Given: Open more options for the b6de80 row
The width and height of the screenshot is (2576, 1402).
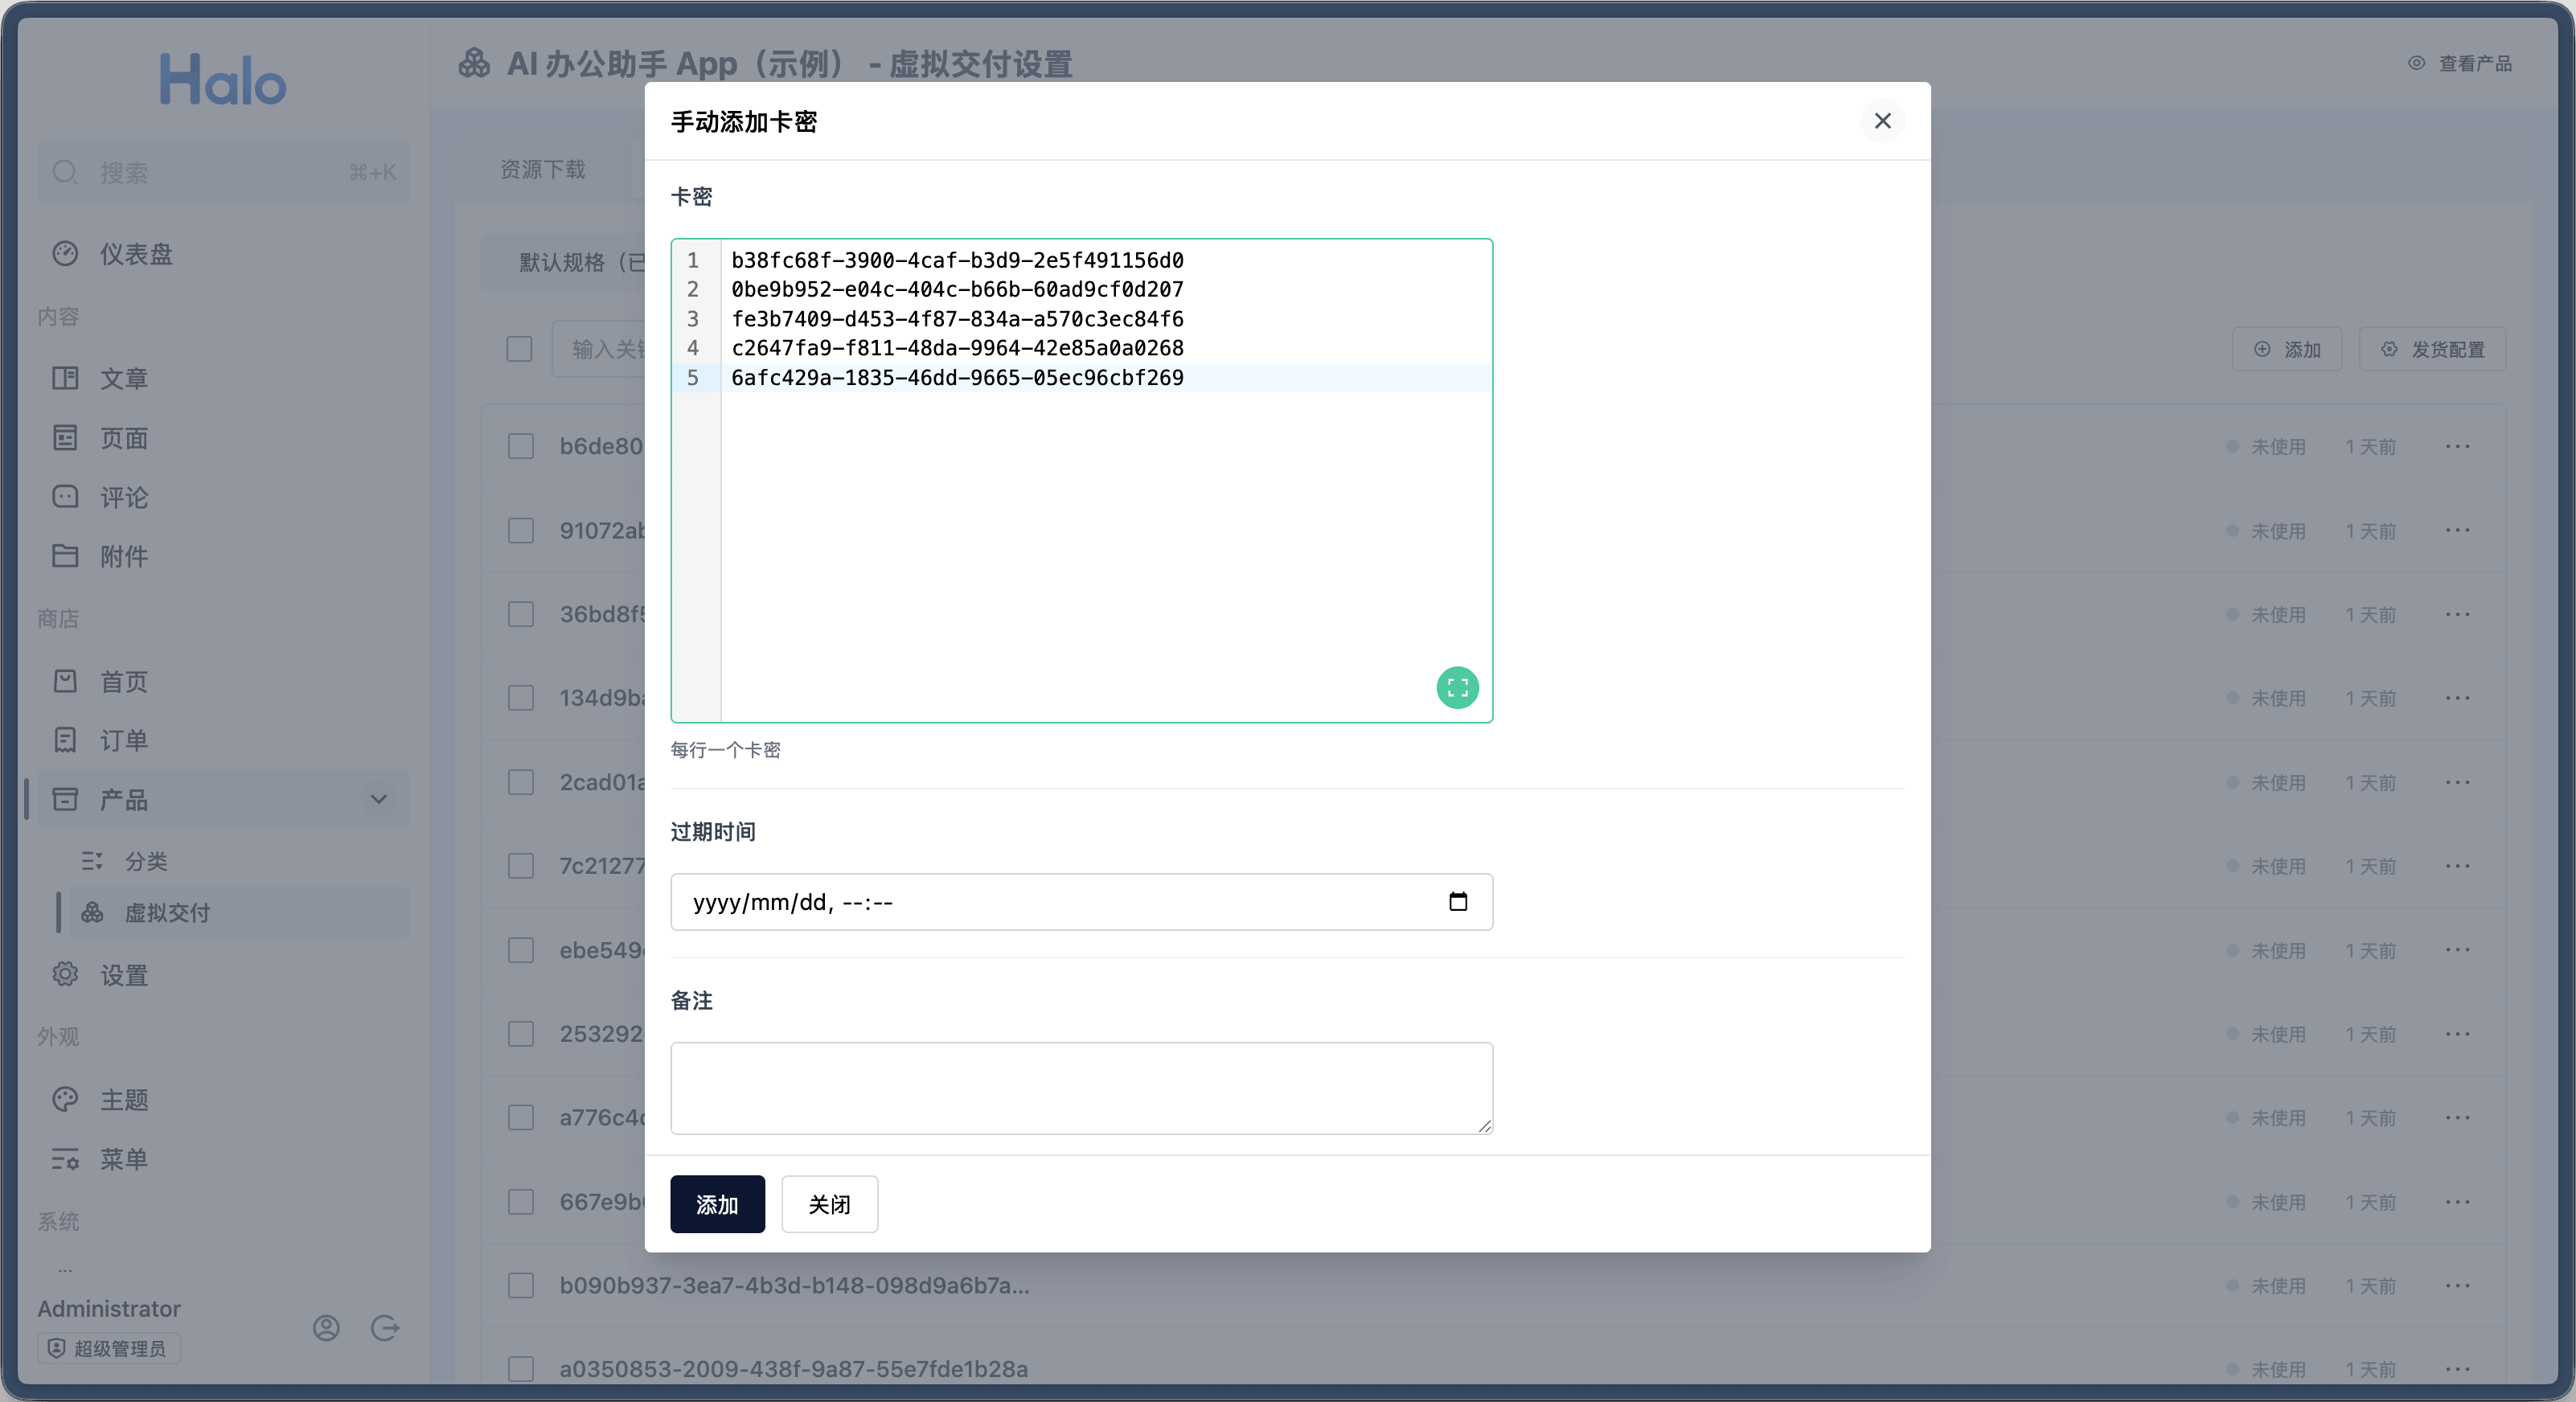Looking at the screenshot, I should click(x=2457, y=446).
